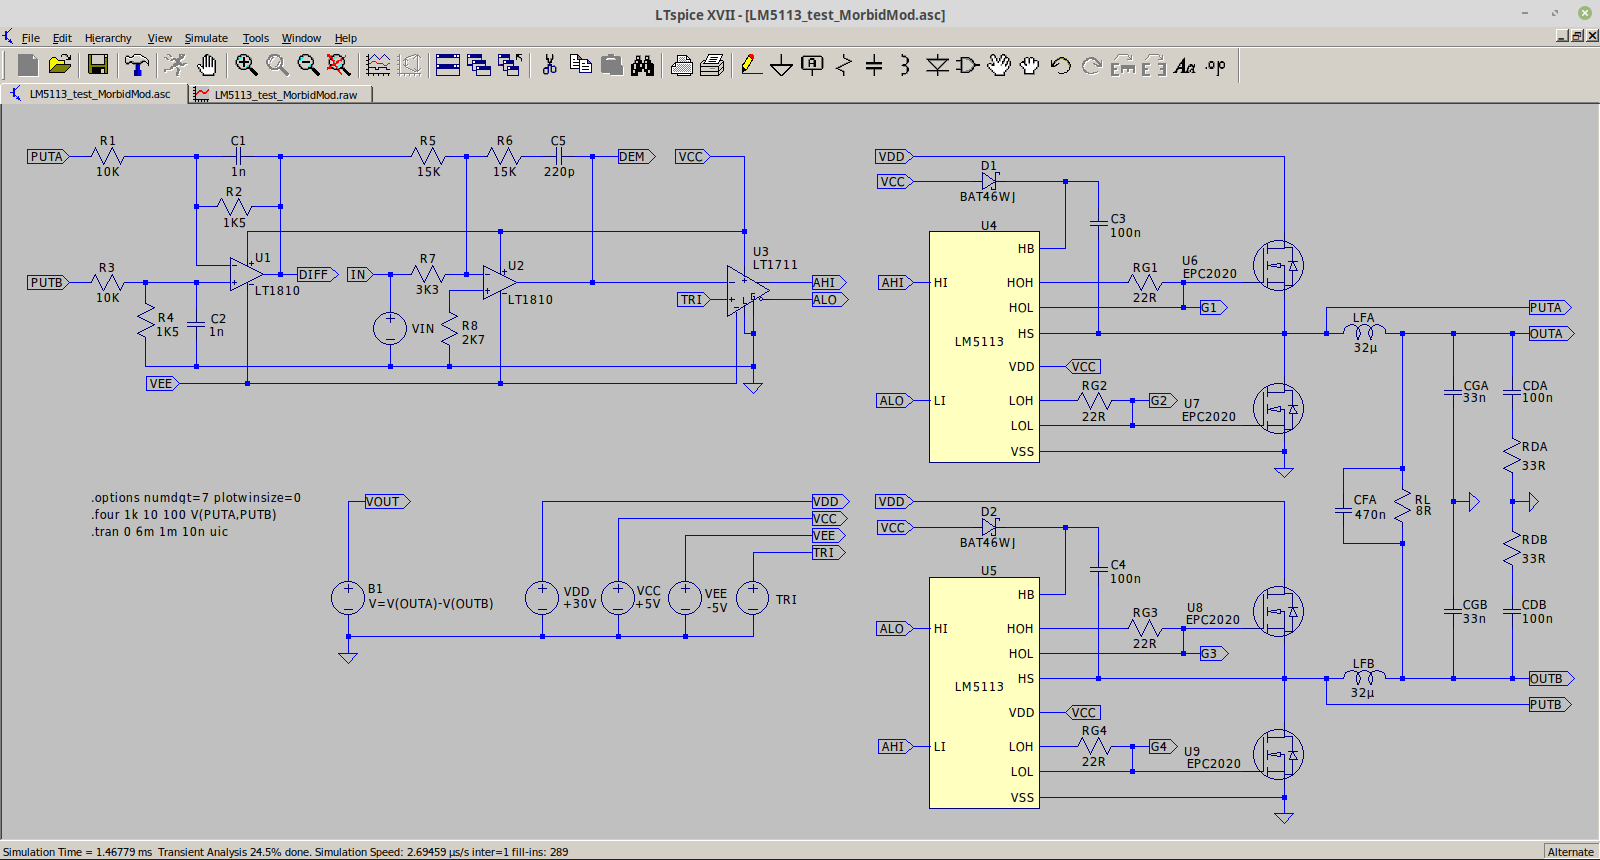Select the Label Net tool
Viewport: 1600px width, 860px height.
point(813,65)
